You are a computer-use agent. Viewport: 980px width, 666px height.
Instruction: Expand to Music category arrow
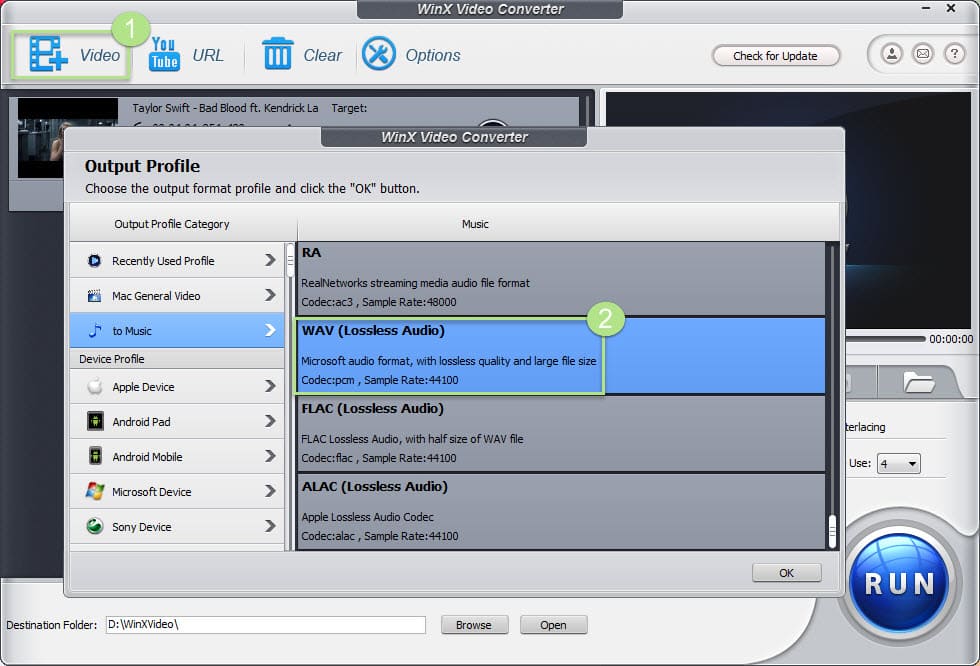click(x=270, y=331)
